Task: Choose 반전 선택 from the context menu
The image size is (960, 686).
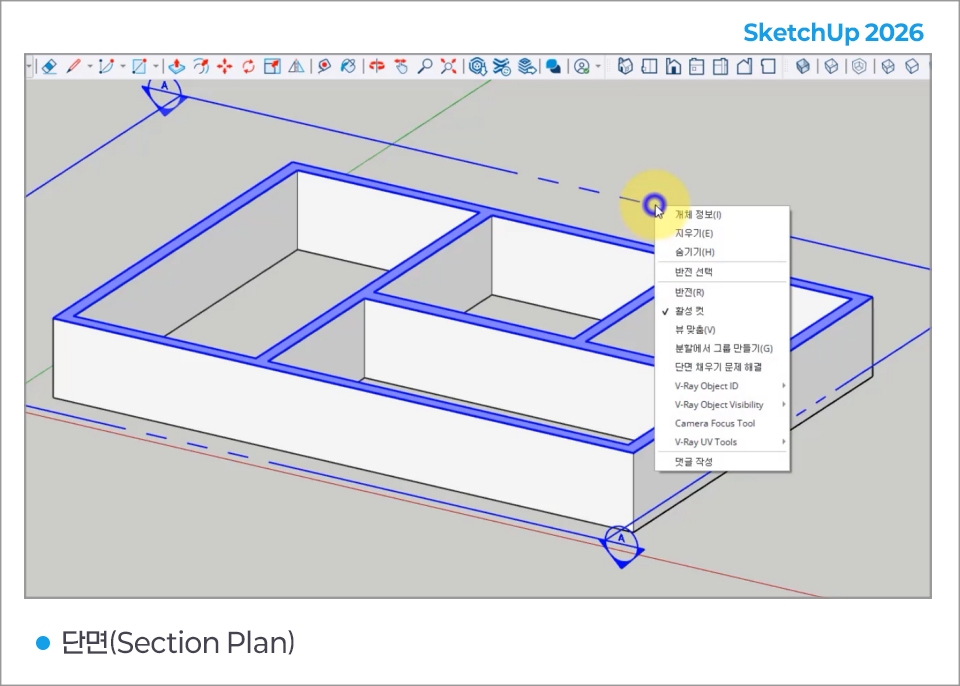Action: point(722,272)
